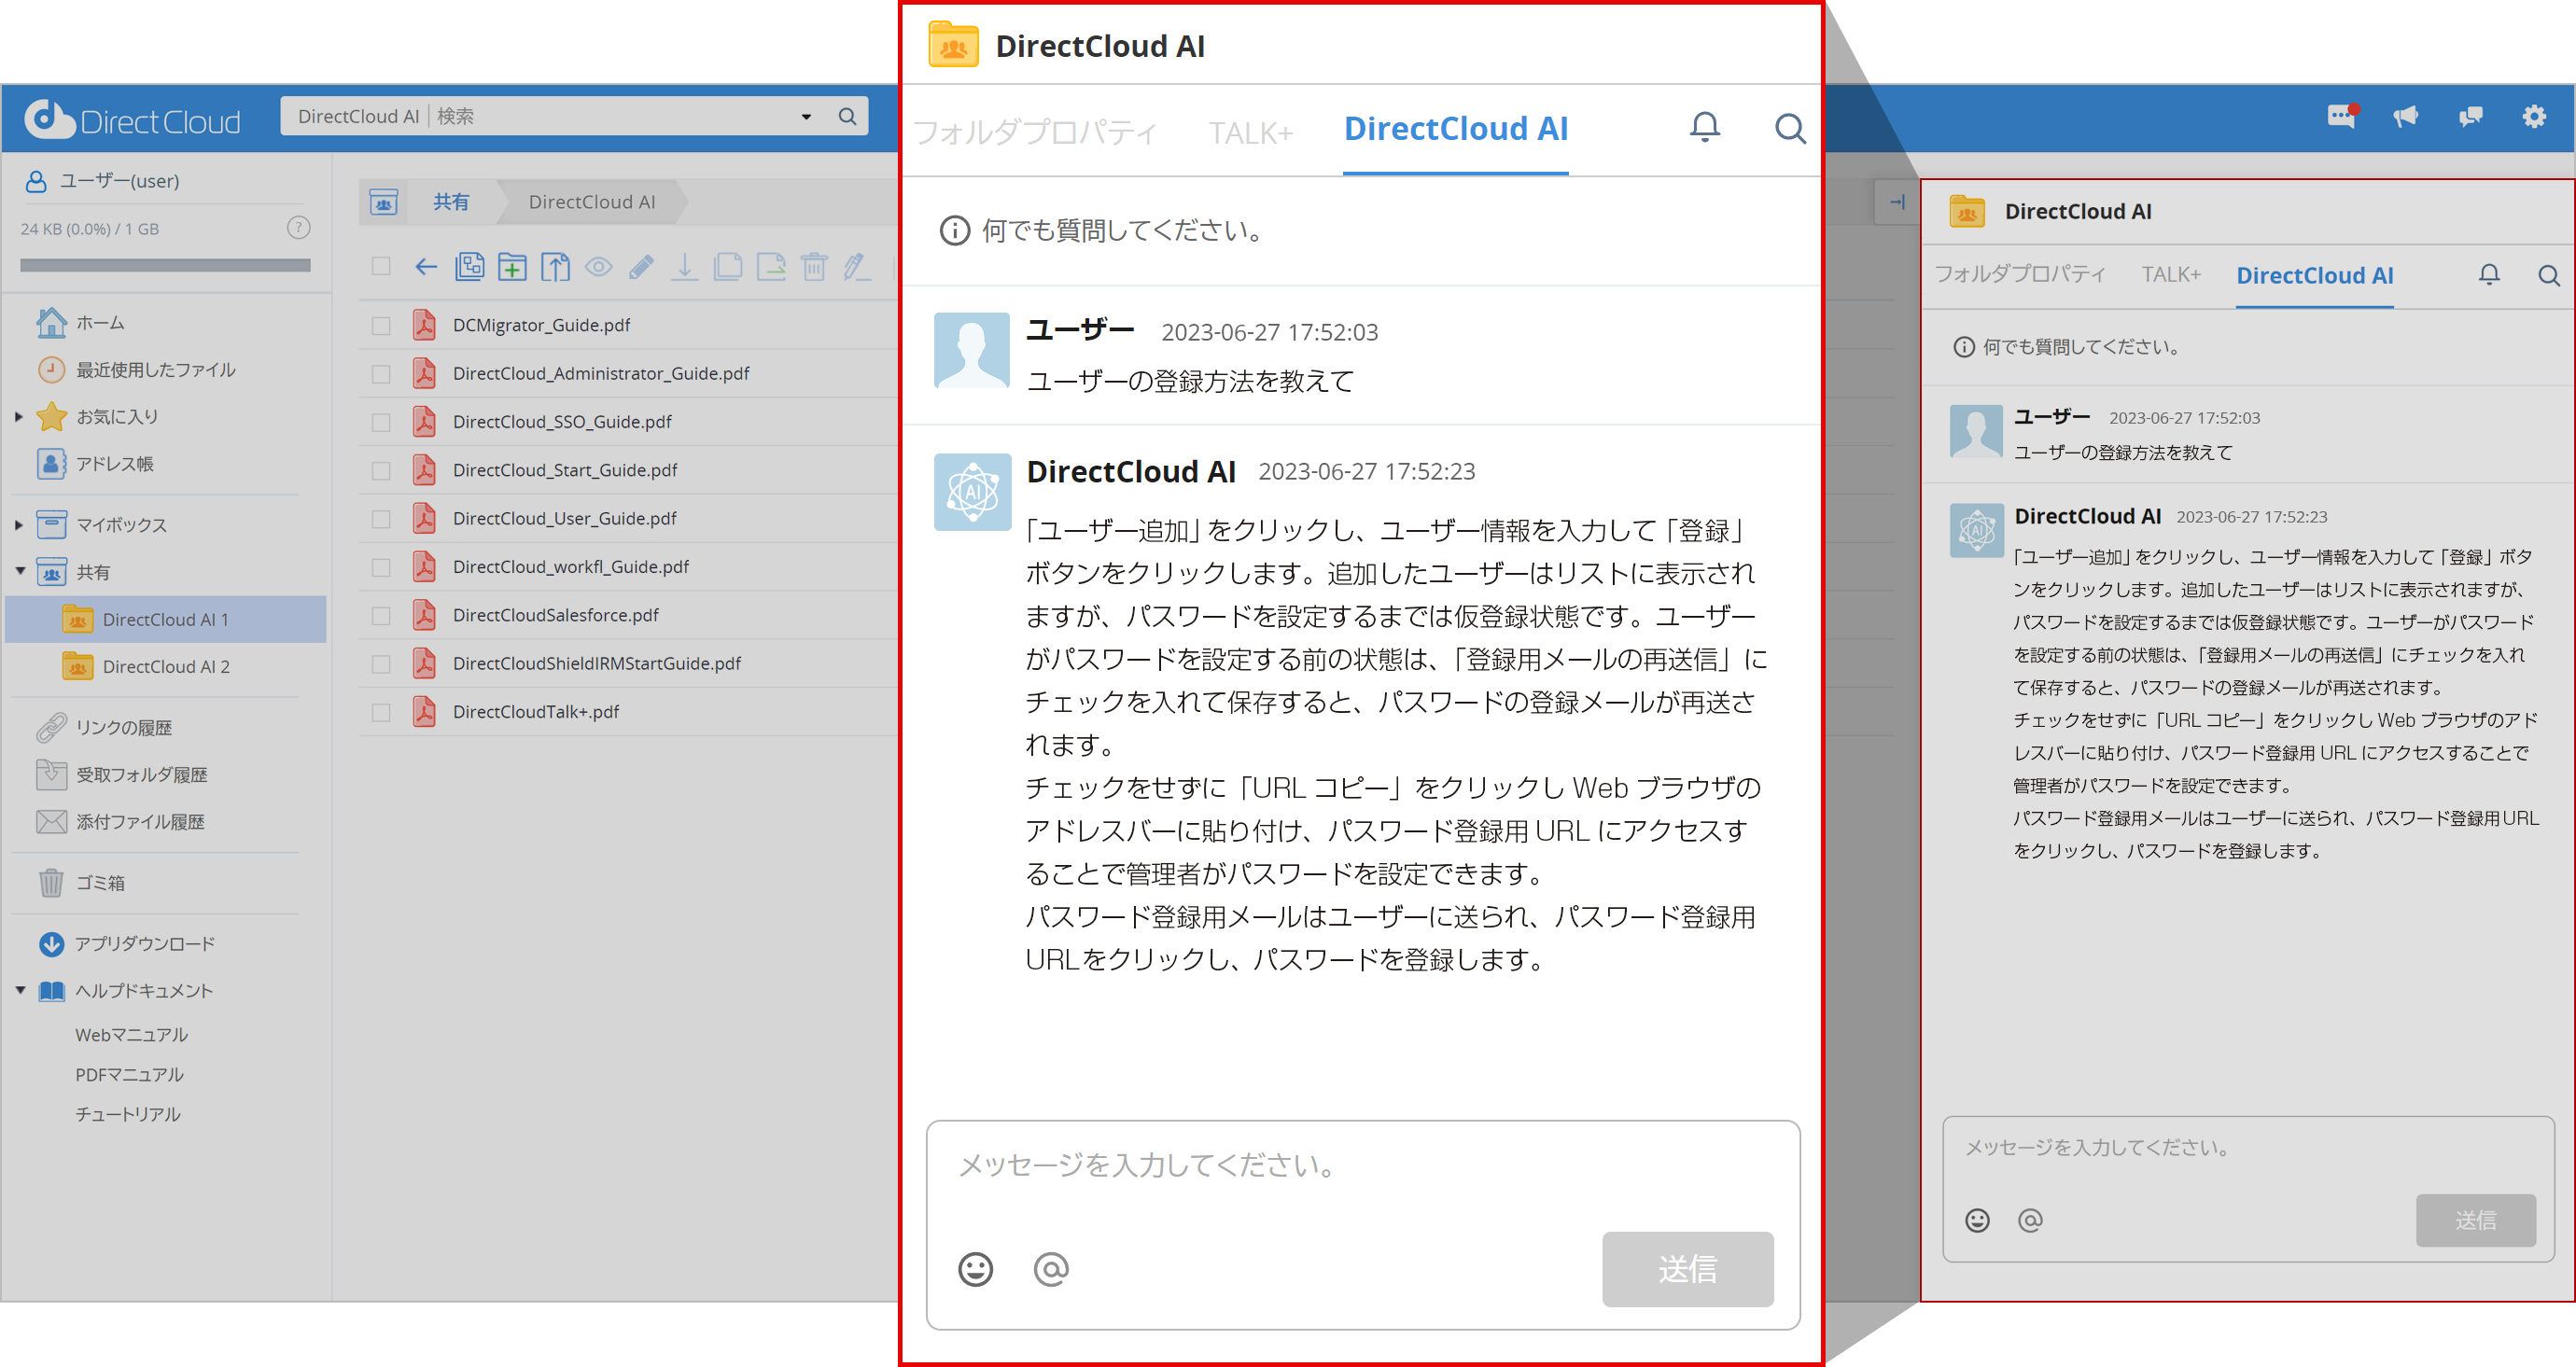2576x1367 pixels.
Task: Check the box for DirectCloud_workfl_Guide.pdf
Action: point(381,567)
